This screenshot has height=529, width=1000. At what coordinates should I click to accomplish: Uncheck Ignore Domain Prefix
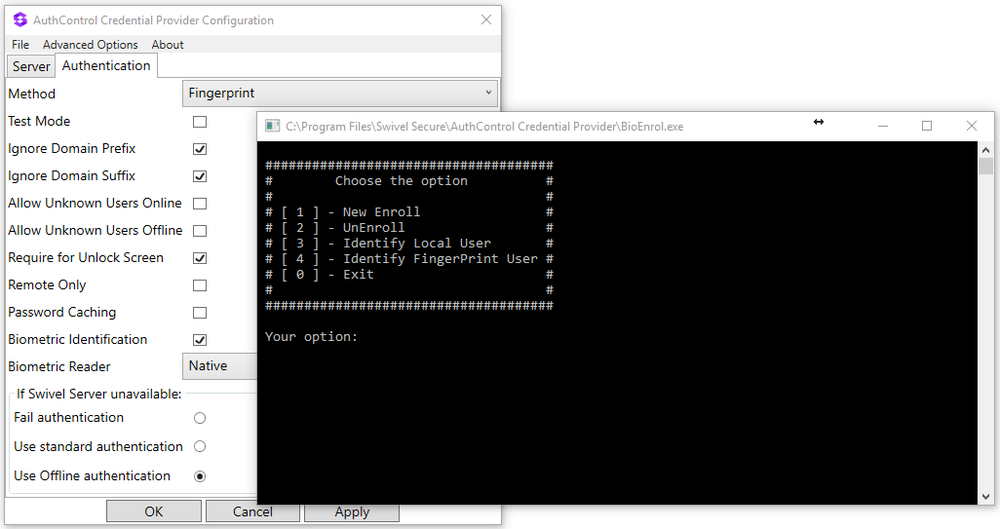point(200,149)
